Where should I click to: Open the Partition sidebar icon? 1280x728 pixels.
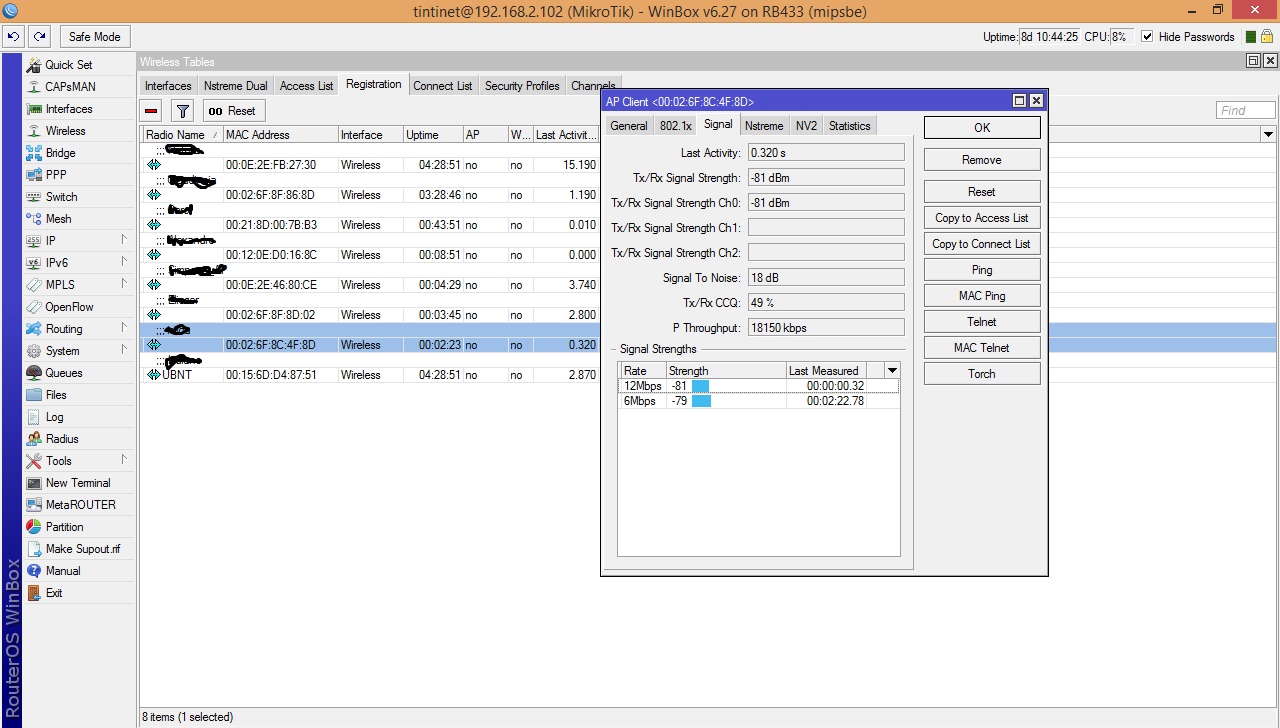point(34,527)
